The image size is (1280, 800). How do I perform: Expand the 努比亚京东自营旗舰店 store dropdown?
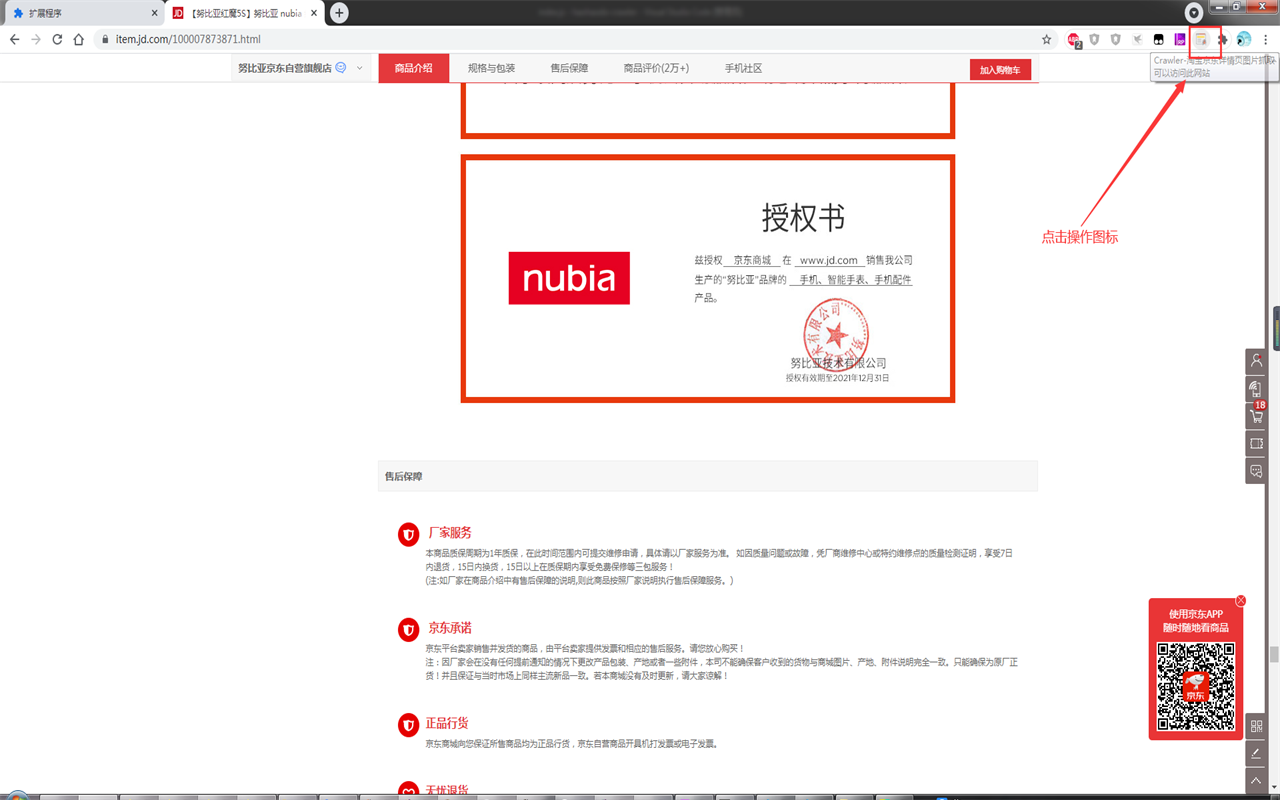(x=359, y=68)
